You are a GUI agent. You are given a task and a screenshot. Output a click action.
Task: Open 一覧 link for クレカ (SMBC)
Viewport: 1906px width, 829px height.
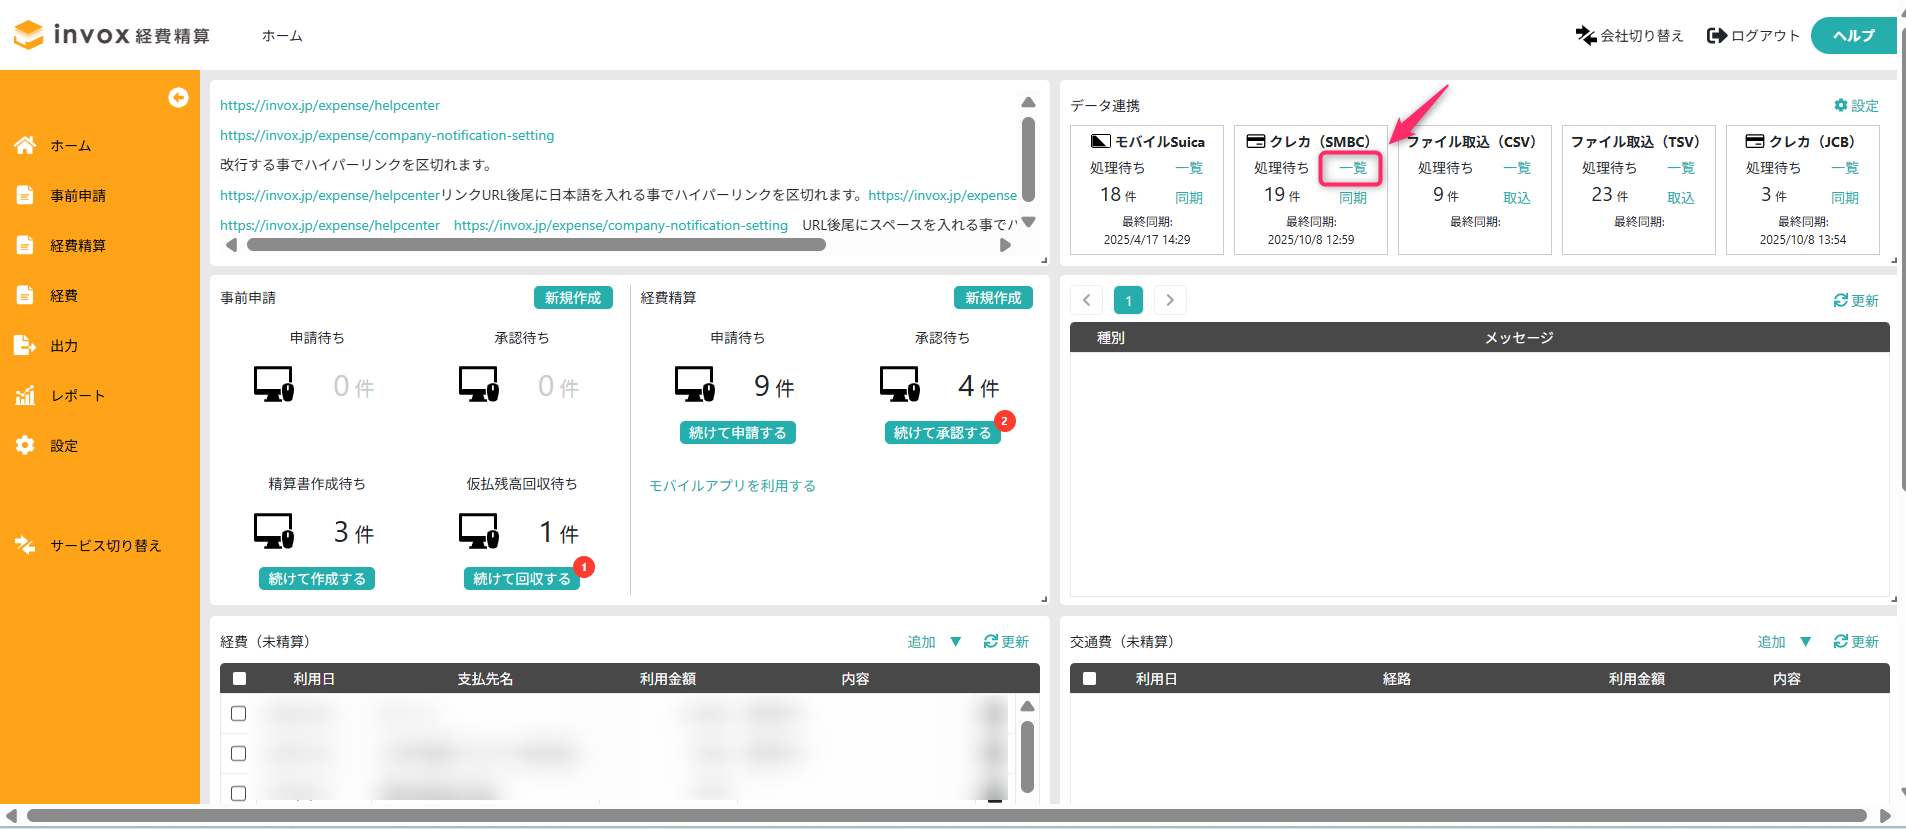click(x=1352, y=168)
